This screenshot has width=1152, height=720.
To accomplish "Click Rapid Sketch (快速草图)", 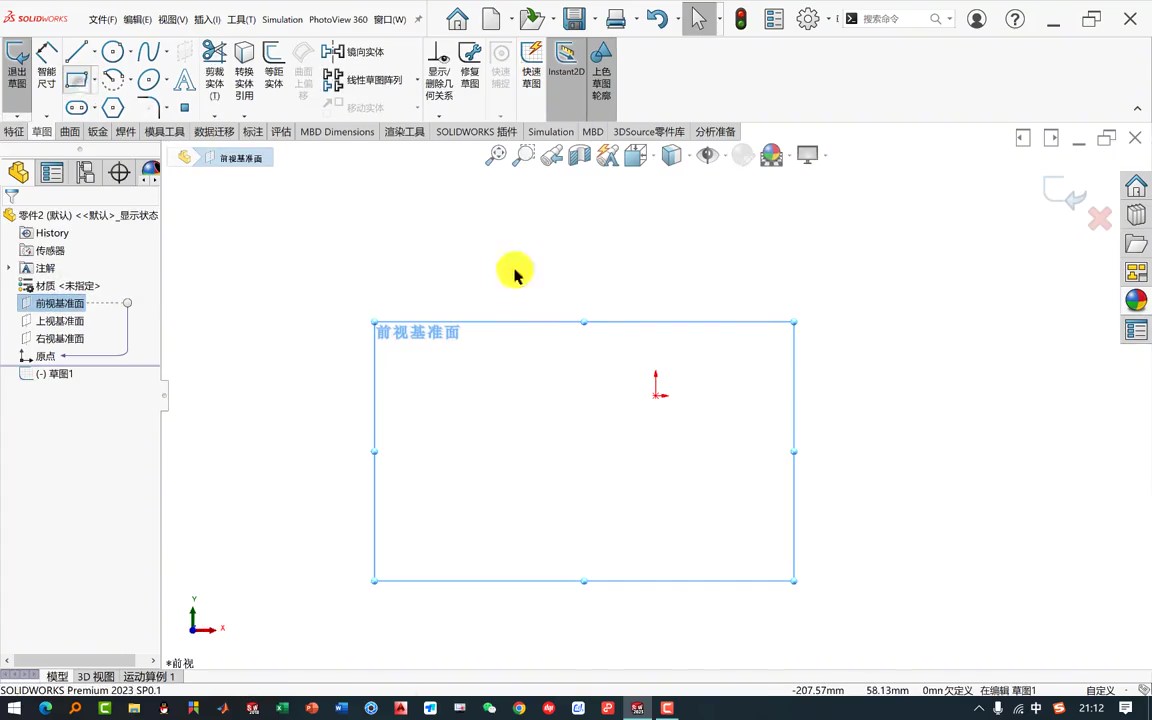I will [x=531, y=65].
